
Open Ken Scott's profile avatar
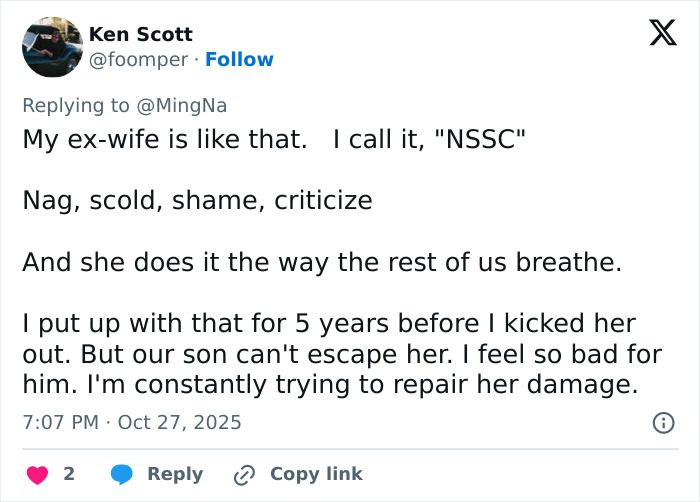52,47
